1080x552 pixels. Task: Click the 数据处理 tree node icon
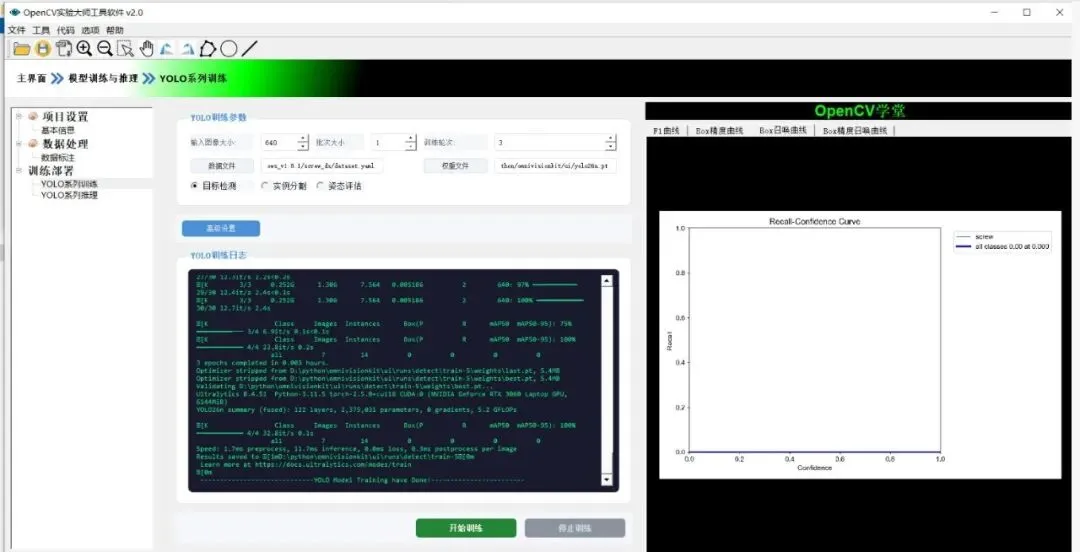32,143
